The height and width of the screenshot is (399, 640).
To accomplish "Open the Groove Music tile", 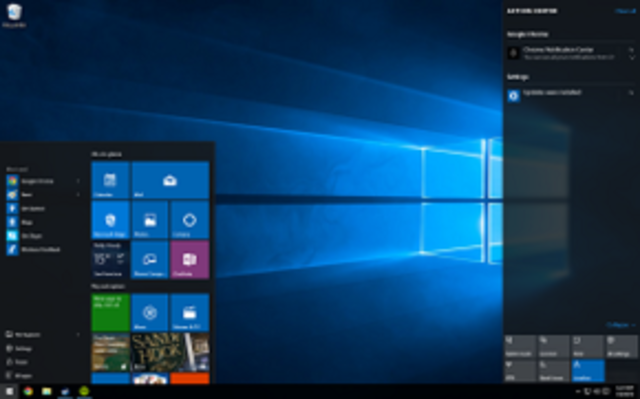I will pos(150,313).
